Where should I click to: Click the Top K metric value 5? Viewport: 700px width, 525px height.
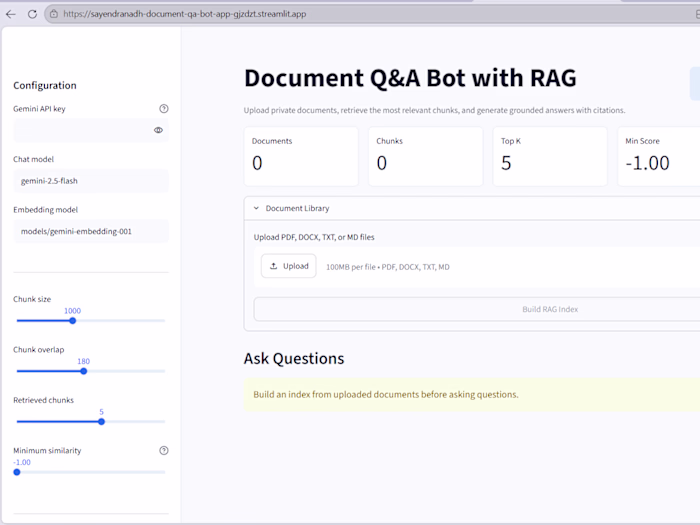[x=506, y=163]
